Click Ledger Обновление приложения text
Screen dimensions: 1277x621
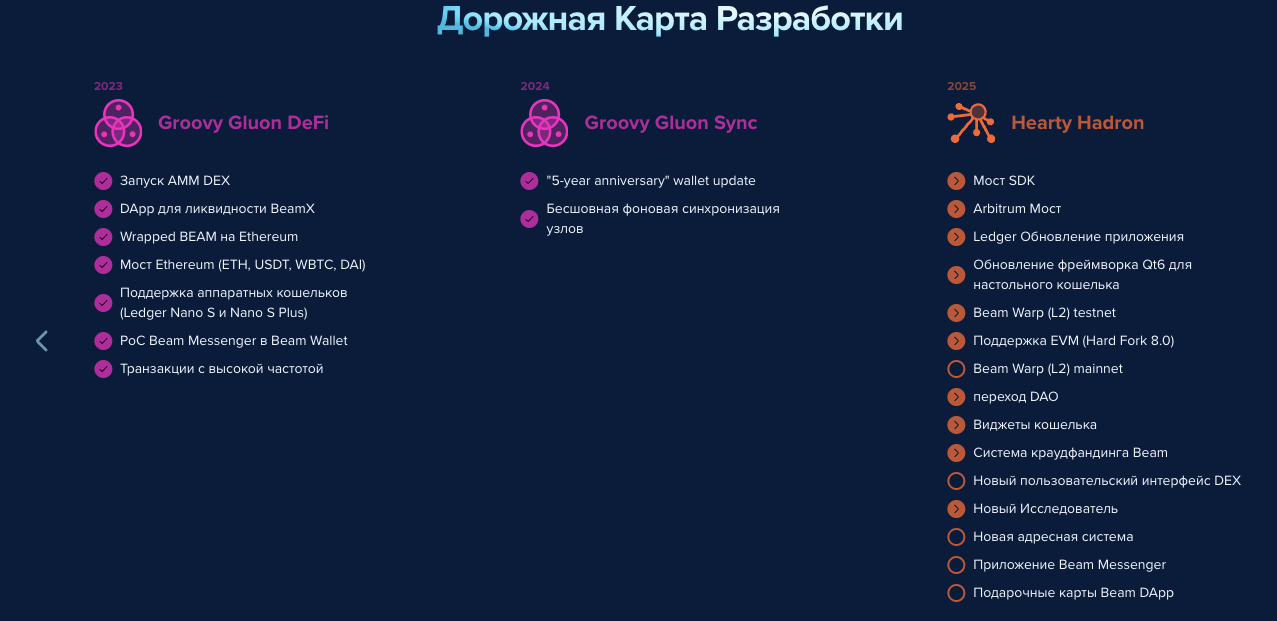click(1078, 237)
